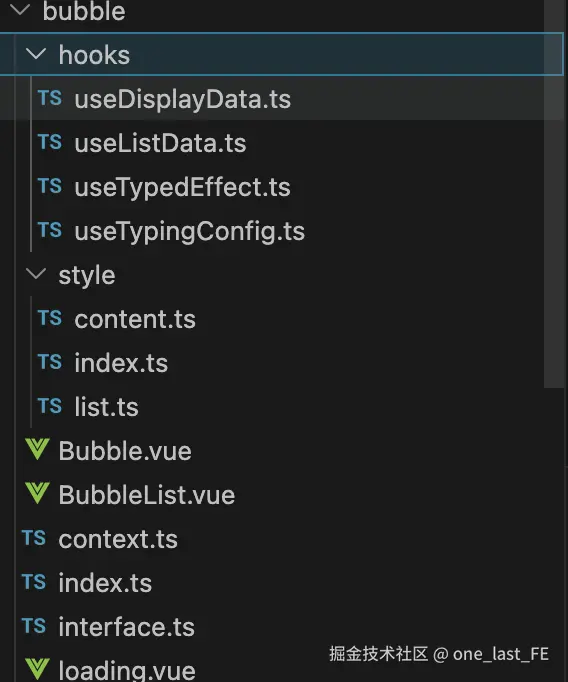
Task: Click the Vue icon beside Bubble.vue
Action: (x=37, y=449)
